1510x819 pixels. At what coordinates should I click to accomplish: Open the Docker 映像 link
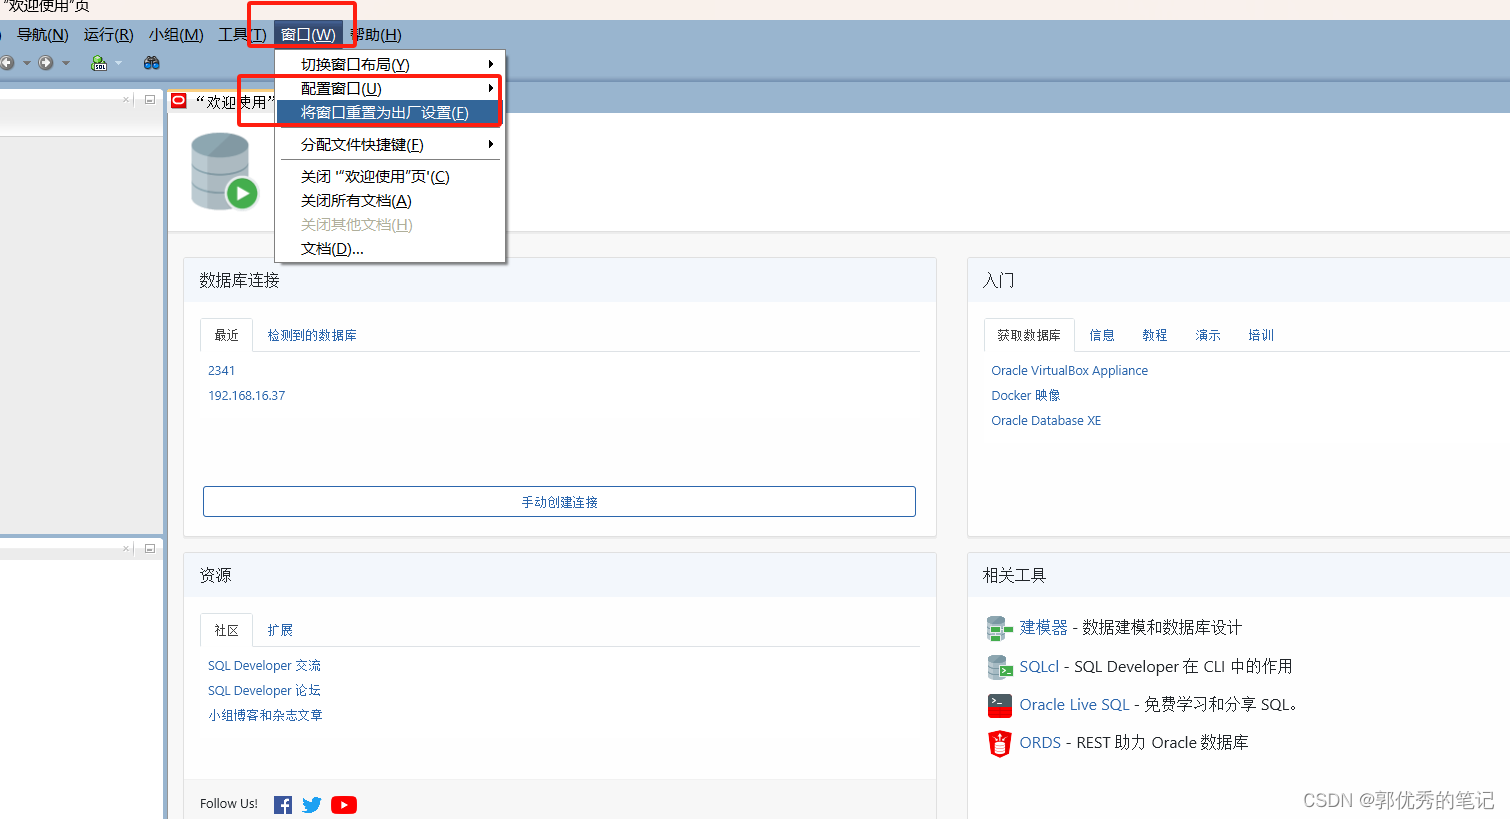tap(1025, 396)
